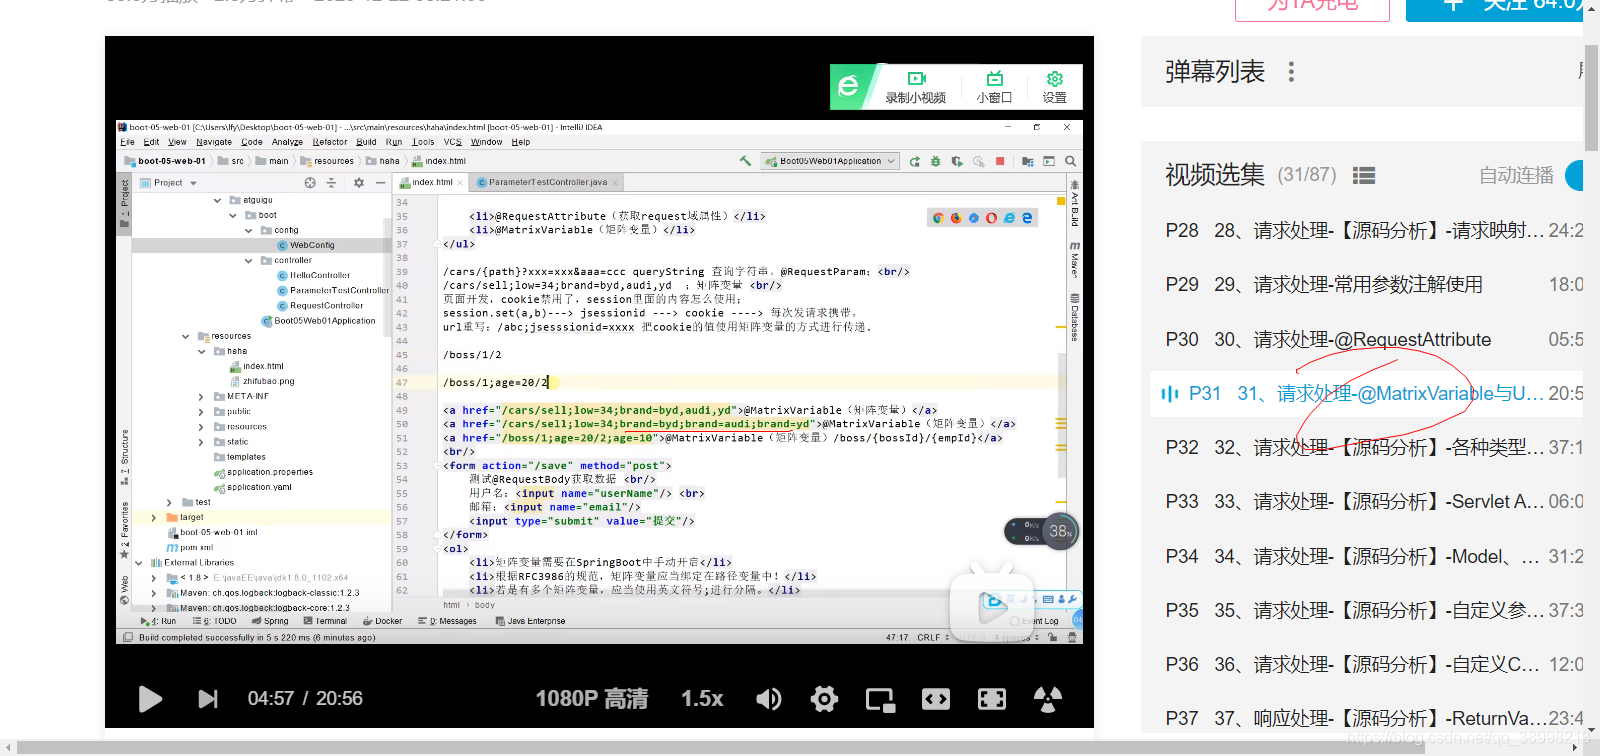Screen dimensions: 1600x756
Task: Mute the video volume speaker icon
Action: 768,699
